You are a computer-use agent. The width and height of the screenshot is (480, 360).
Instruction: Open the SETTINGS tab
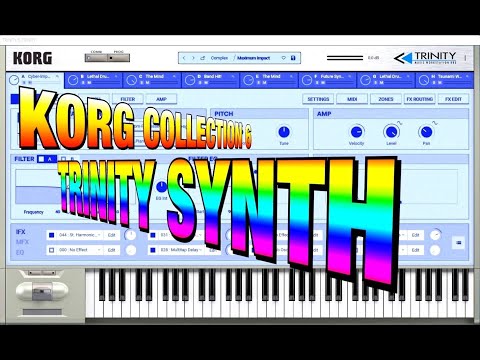(318, 99)
